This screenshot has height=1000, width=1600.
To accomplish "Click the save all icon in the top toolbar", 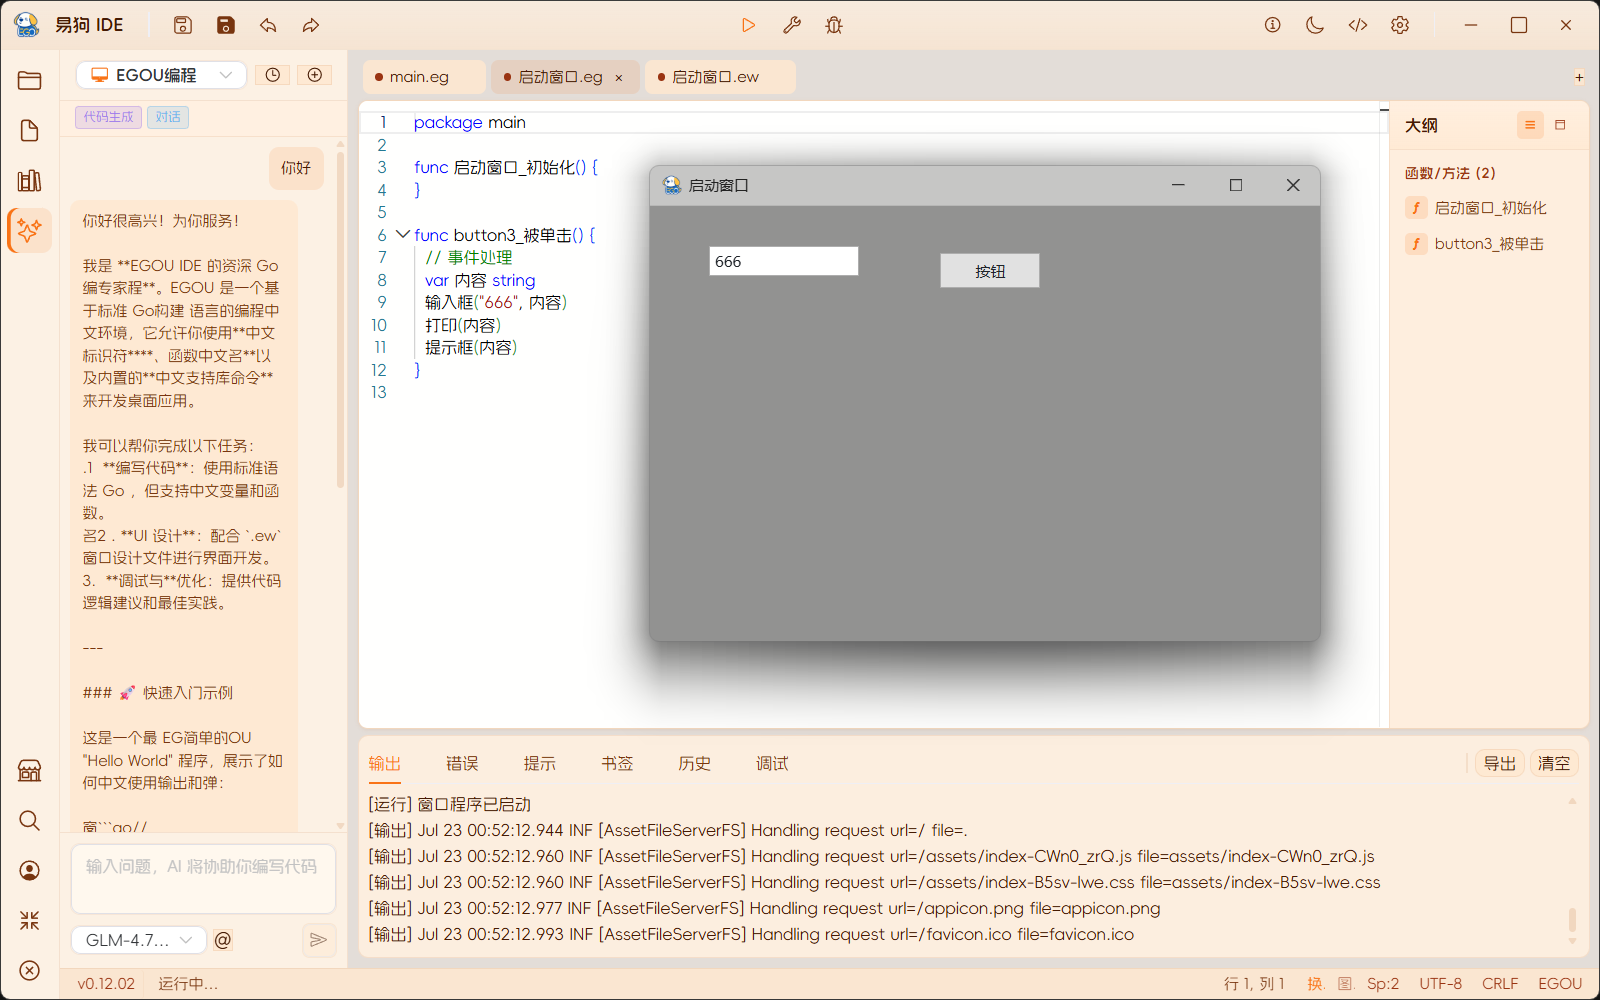I will point(226,25).
